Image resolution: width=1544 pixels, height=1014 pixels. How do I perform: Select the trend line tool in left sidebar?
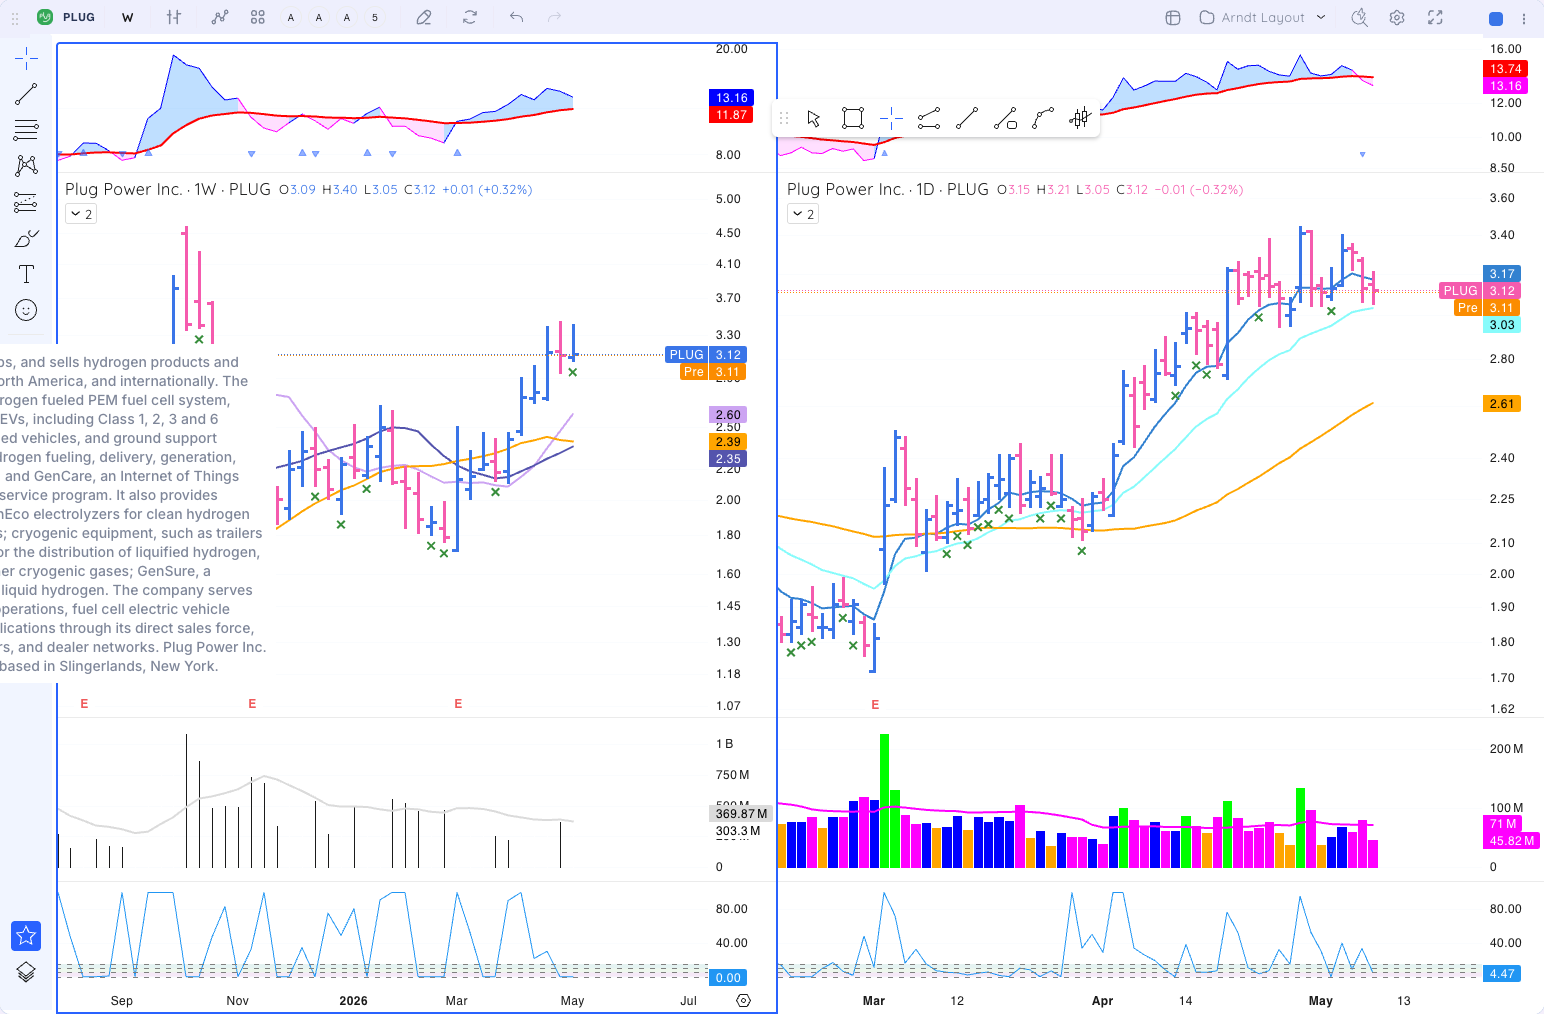(x=26, y=94)
